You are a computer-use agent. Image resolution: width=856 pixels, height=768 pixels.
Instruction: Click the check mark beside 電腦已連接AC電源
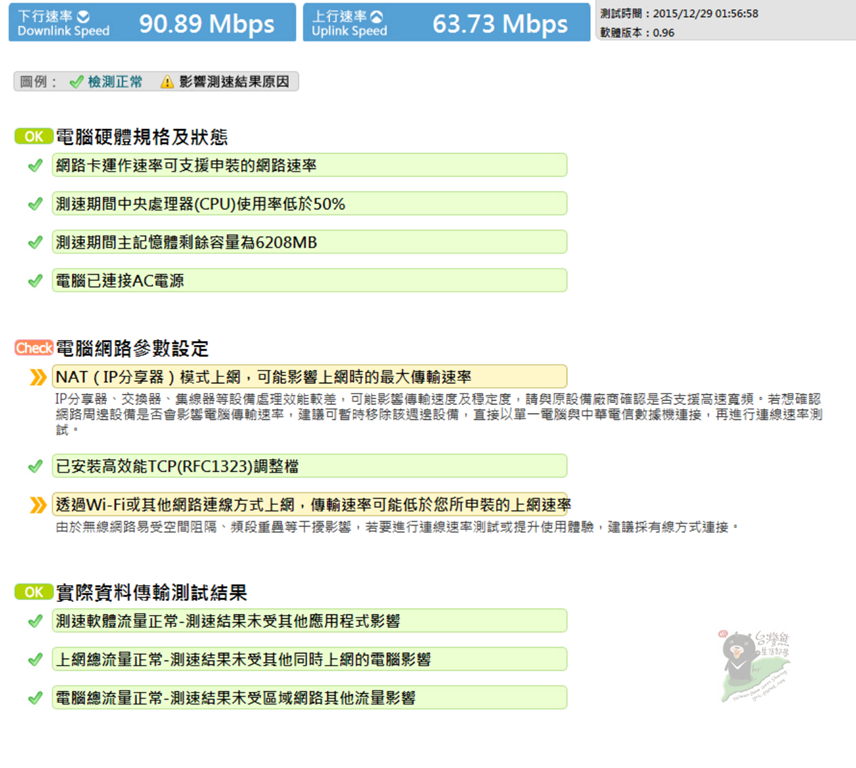[x=35, y=281]
